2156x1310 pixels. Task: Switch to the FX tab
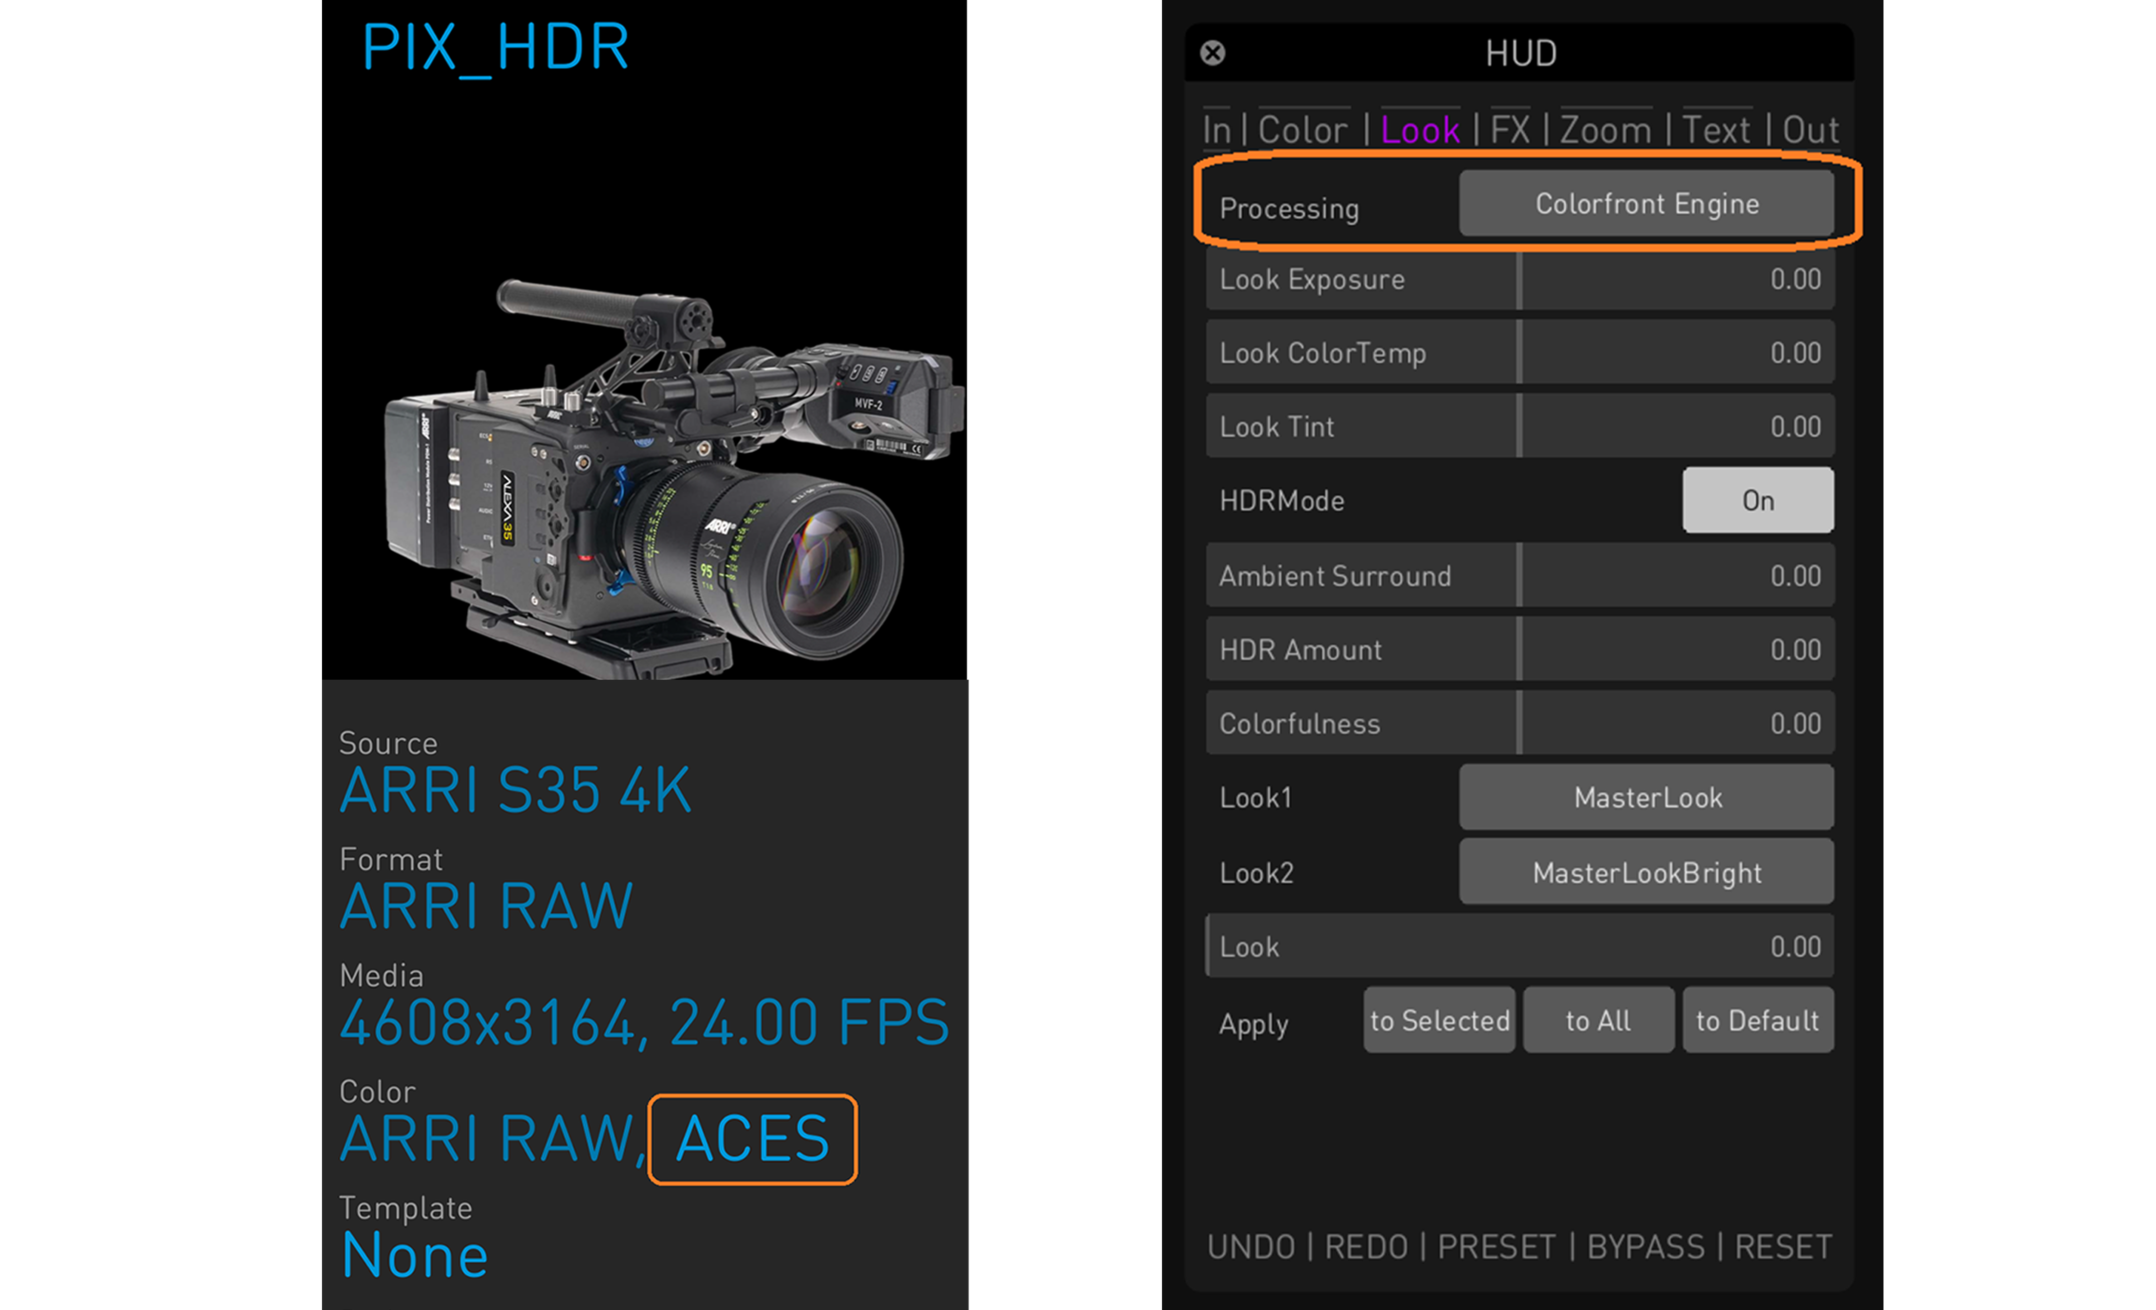coord(1509,130)
